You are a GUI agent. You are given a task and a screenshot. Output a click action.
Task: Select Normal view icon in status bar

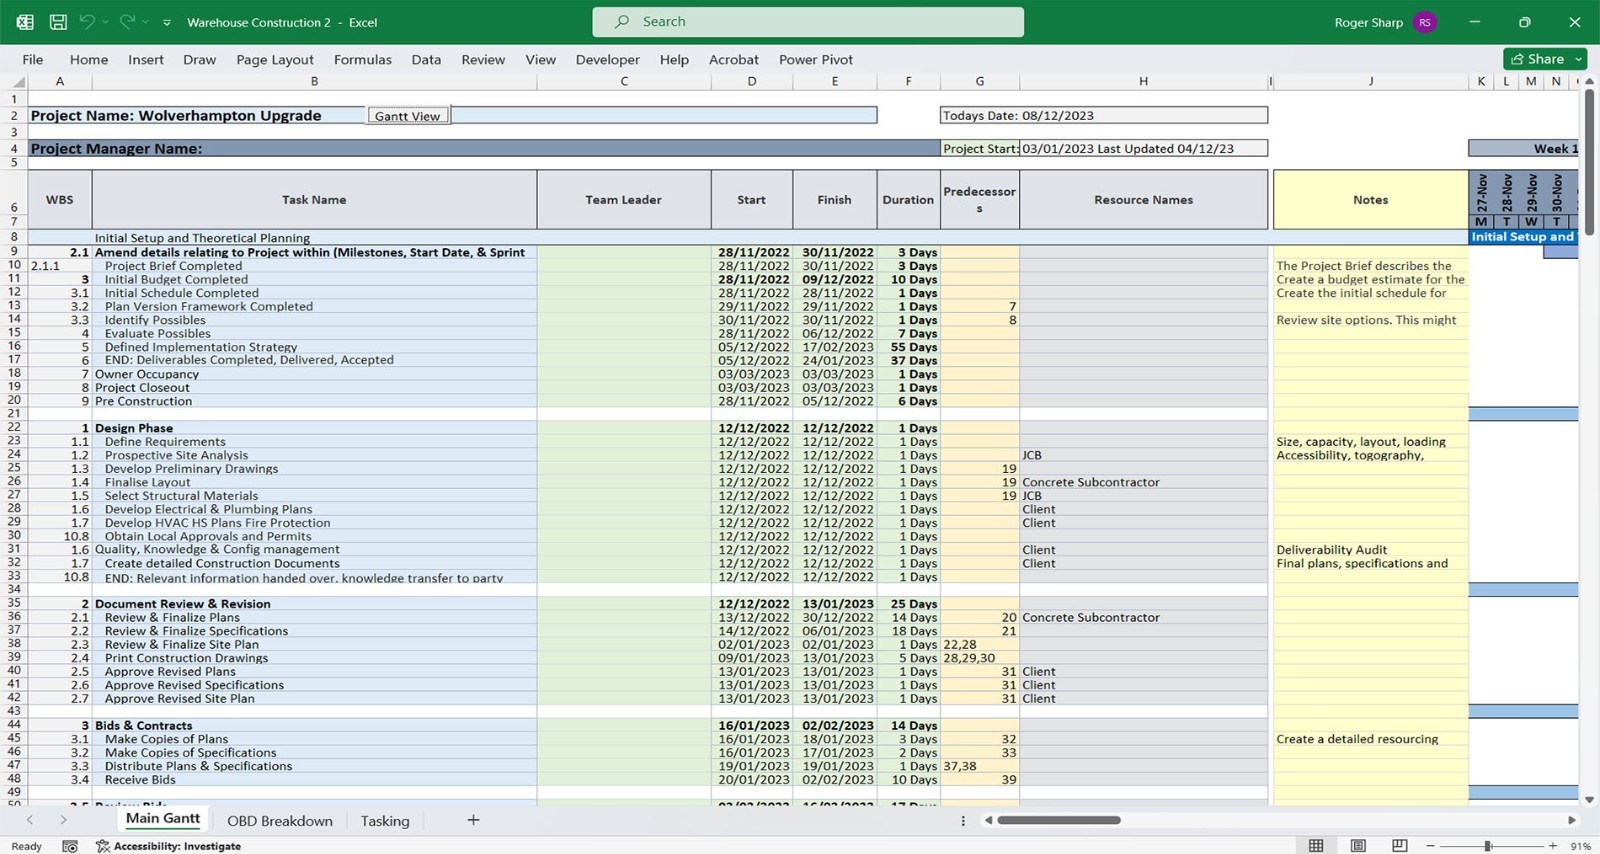[1316, 846]
